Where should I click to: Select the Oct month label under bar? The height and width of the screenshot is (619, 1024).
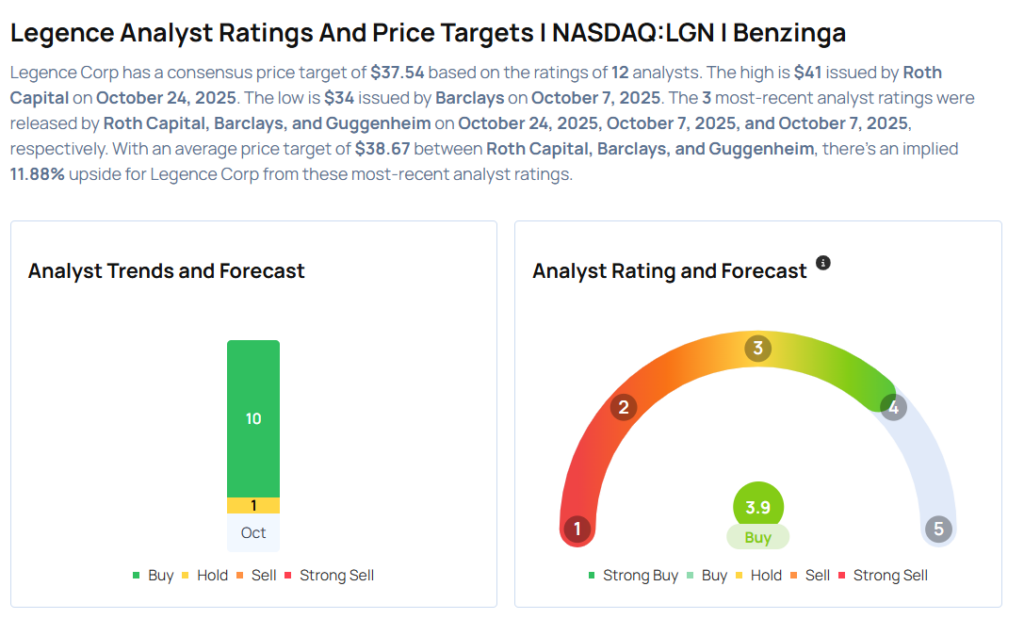[253, 532]
